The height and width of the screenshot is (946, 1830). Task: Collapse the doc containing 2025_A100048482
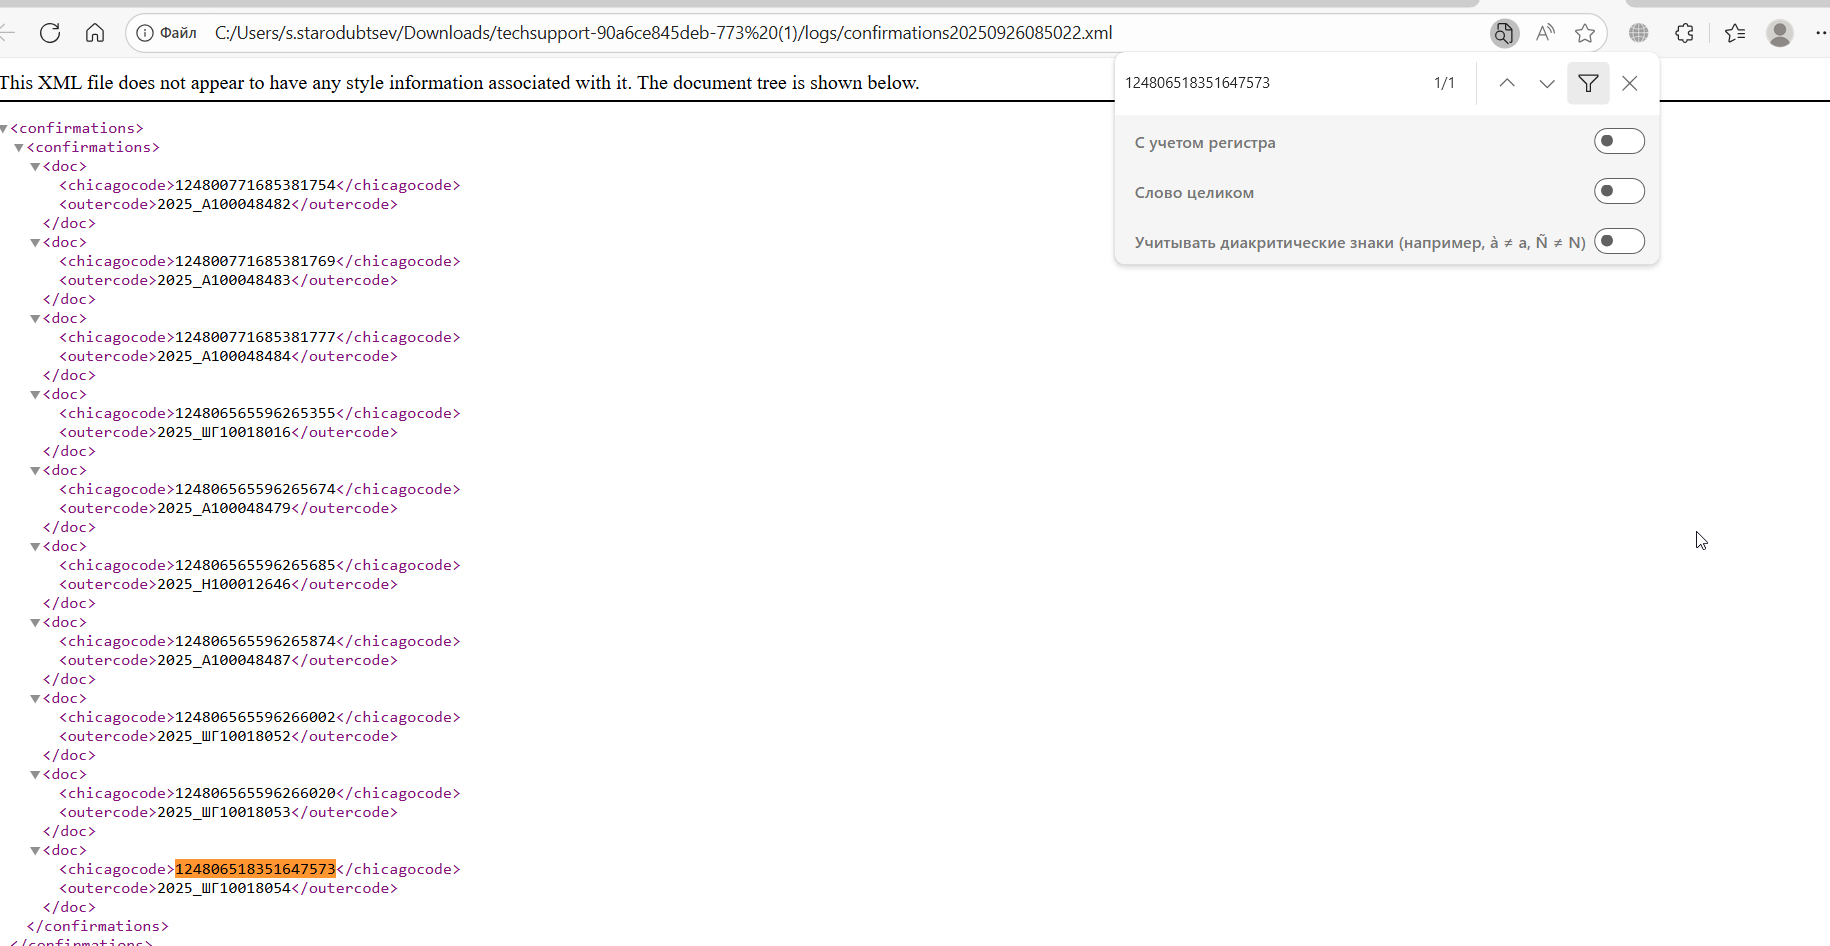pyautogui.click(x=35, y=167)
